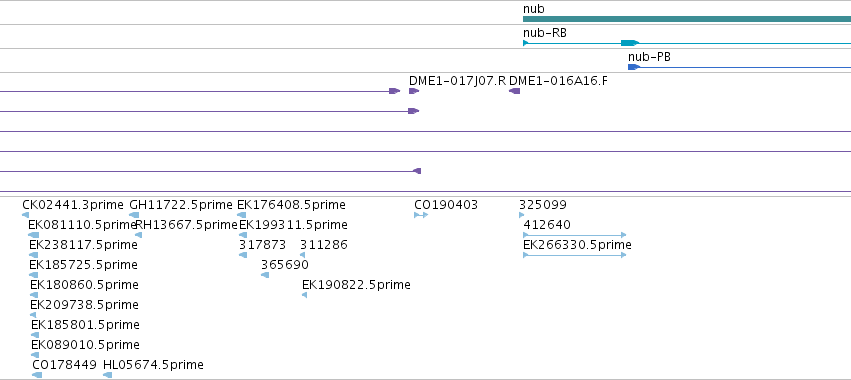Select the DME1-016A16.F purple arrow marker
851x380 pixels.
pos(515,91)
